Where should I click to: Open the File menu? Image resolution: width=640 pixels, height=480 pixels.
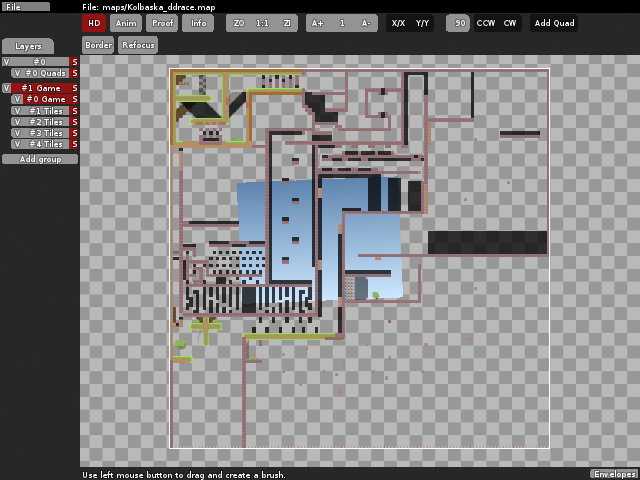[x=26, y=7]
